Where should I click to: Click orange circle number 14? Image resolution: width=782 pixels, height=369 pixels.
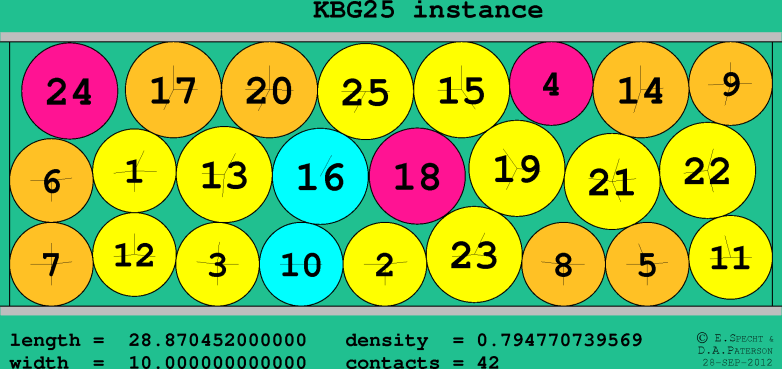[641, 90]
